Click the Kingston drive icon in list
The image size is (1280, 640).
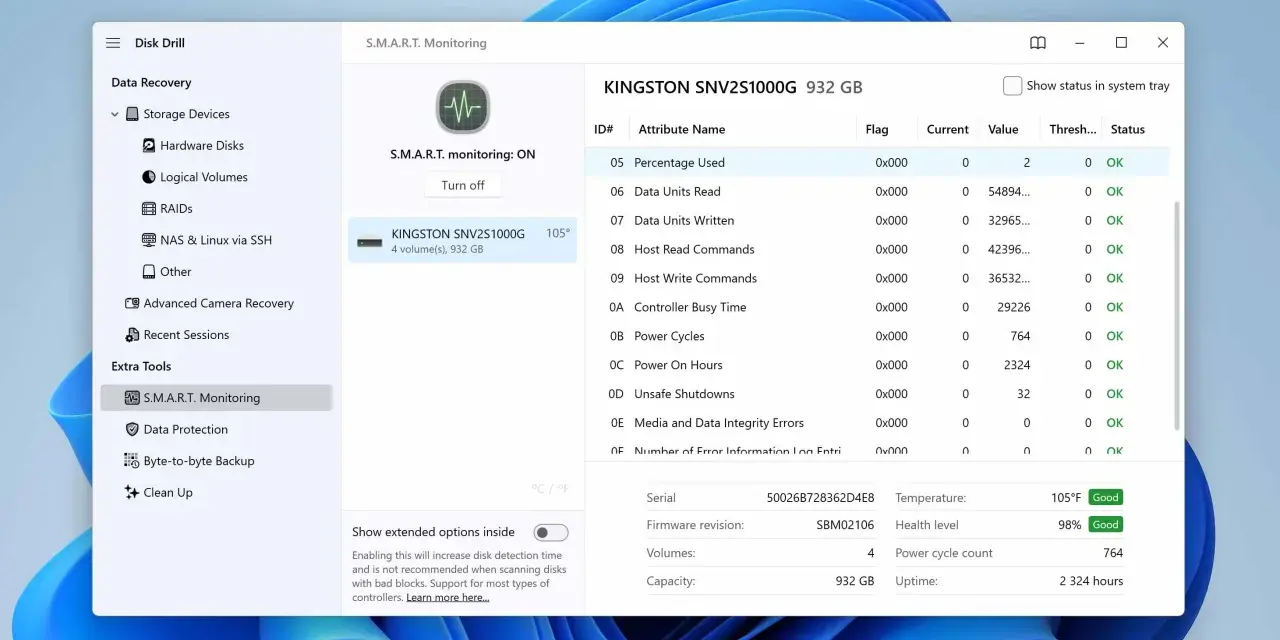tap(370, 241)
